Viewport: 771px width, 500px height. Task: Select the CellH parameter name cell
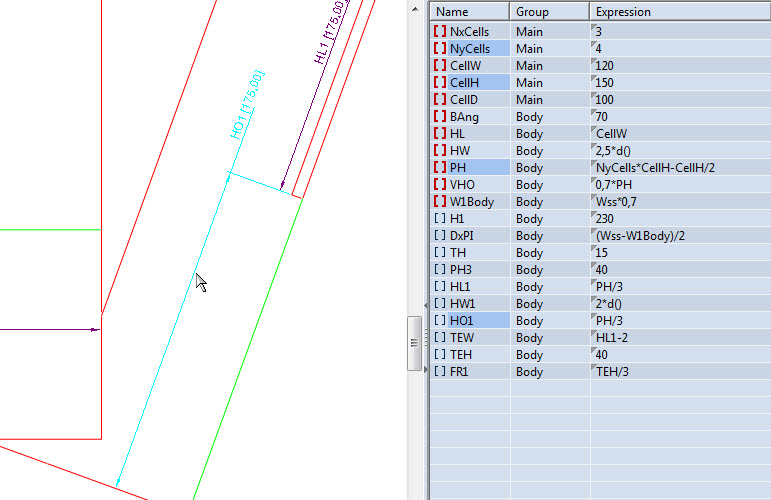click(x=465, y=83)
